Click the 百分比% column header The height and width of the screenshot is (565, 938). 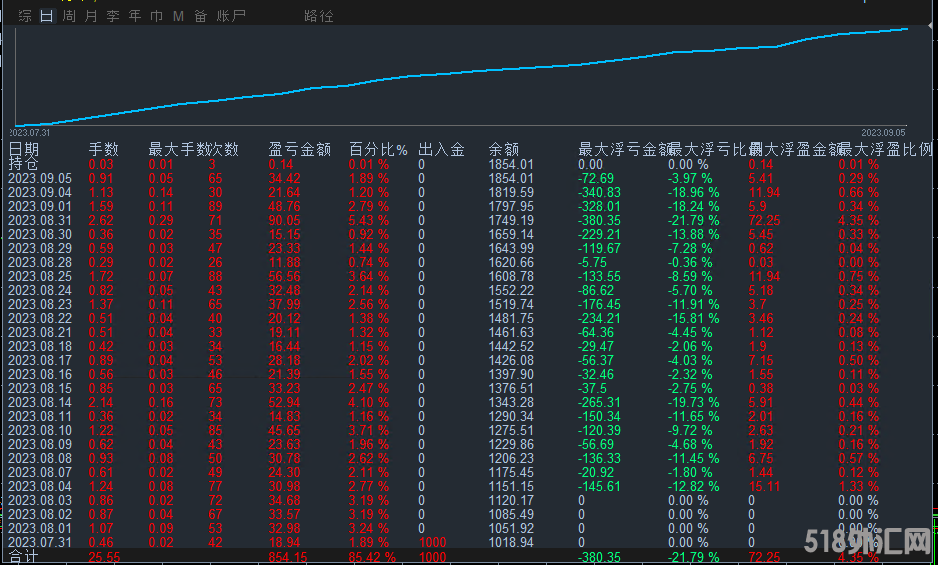(378, 150)
